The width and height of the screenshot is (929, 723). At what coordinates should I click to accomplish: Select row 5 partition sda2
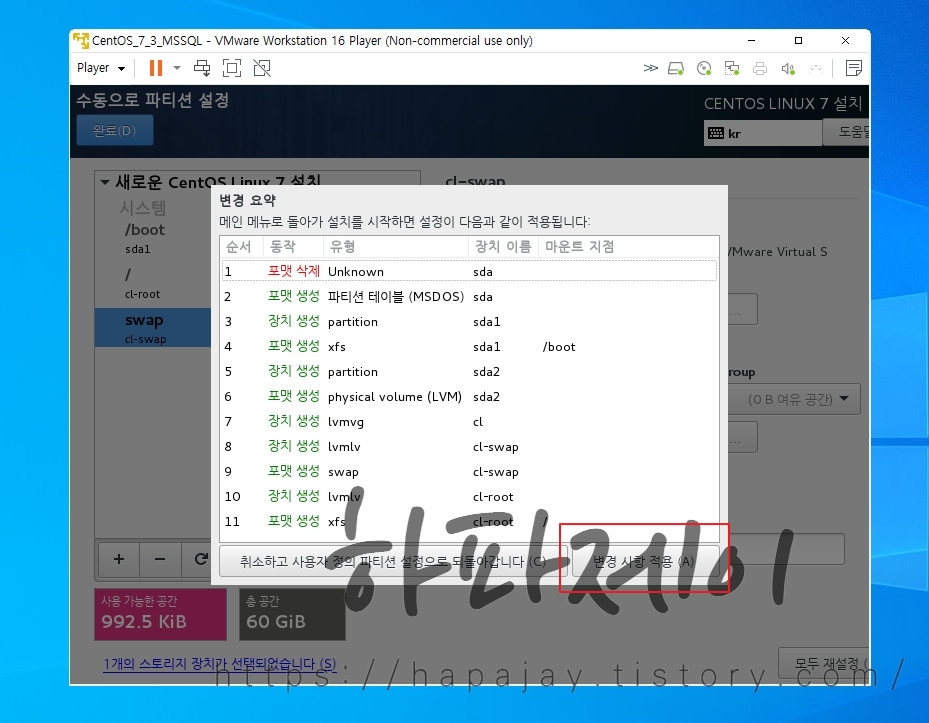[x=469, y=372]
